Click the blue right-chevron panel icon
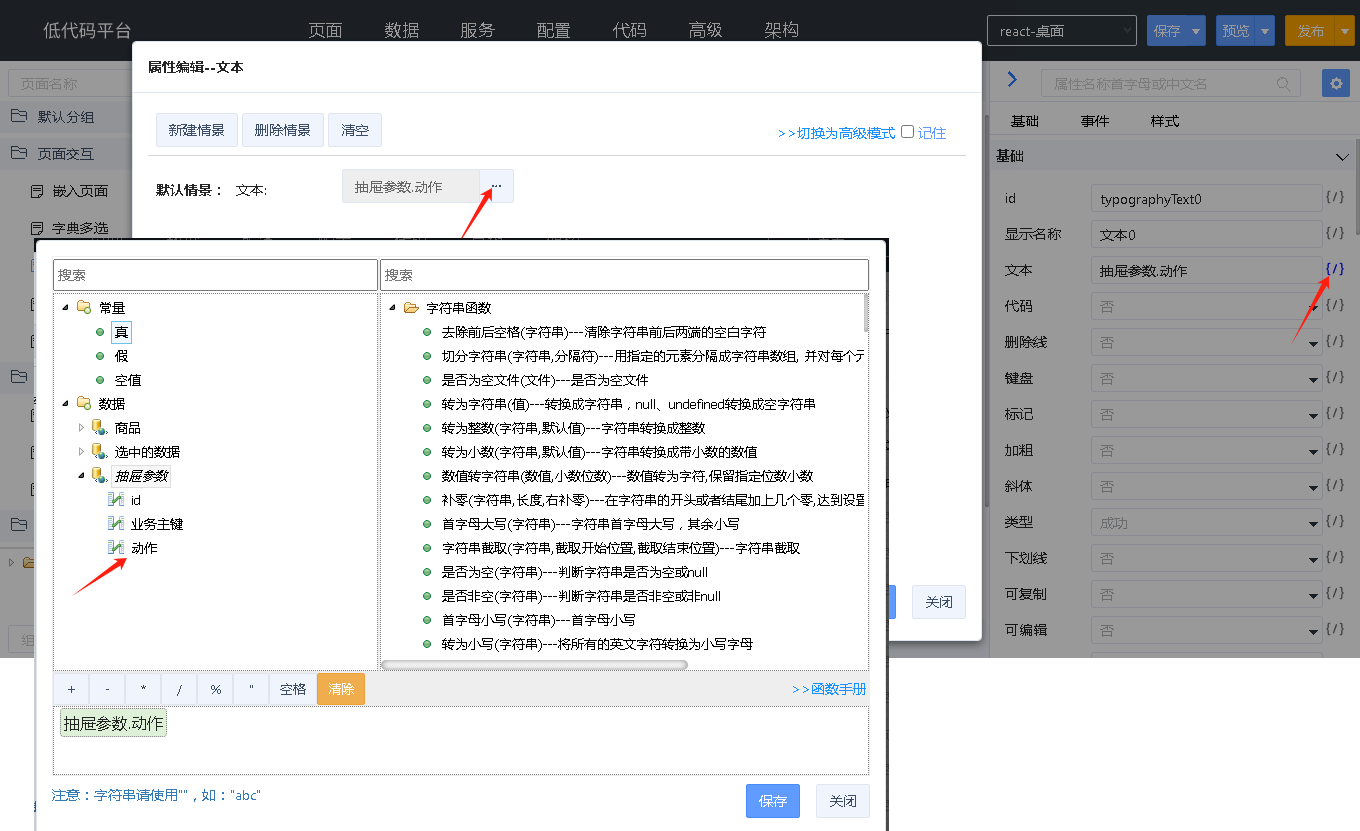1360x831 pixels. pos(1012,80)
